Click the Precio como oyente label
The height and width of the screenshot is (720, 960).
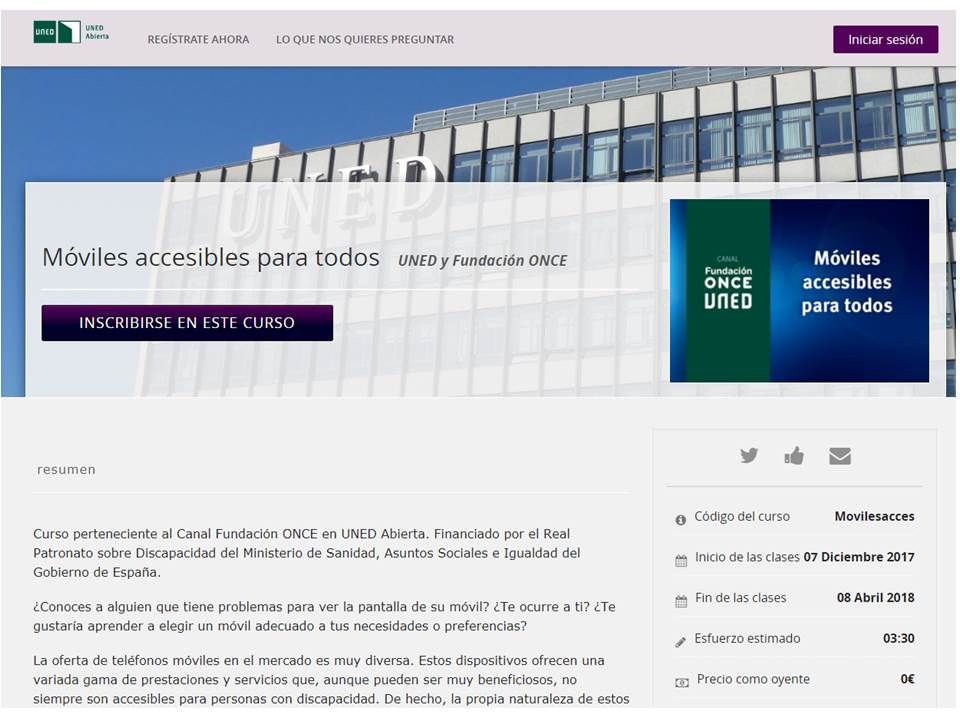click(753, 679)
